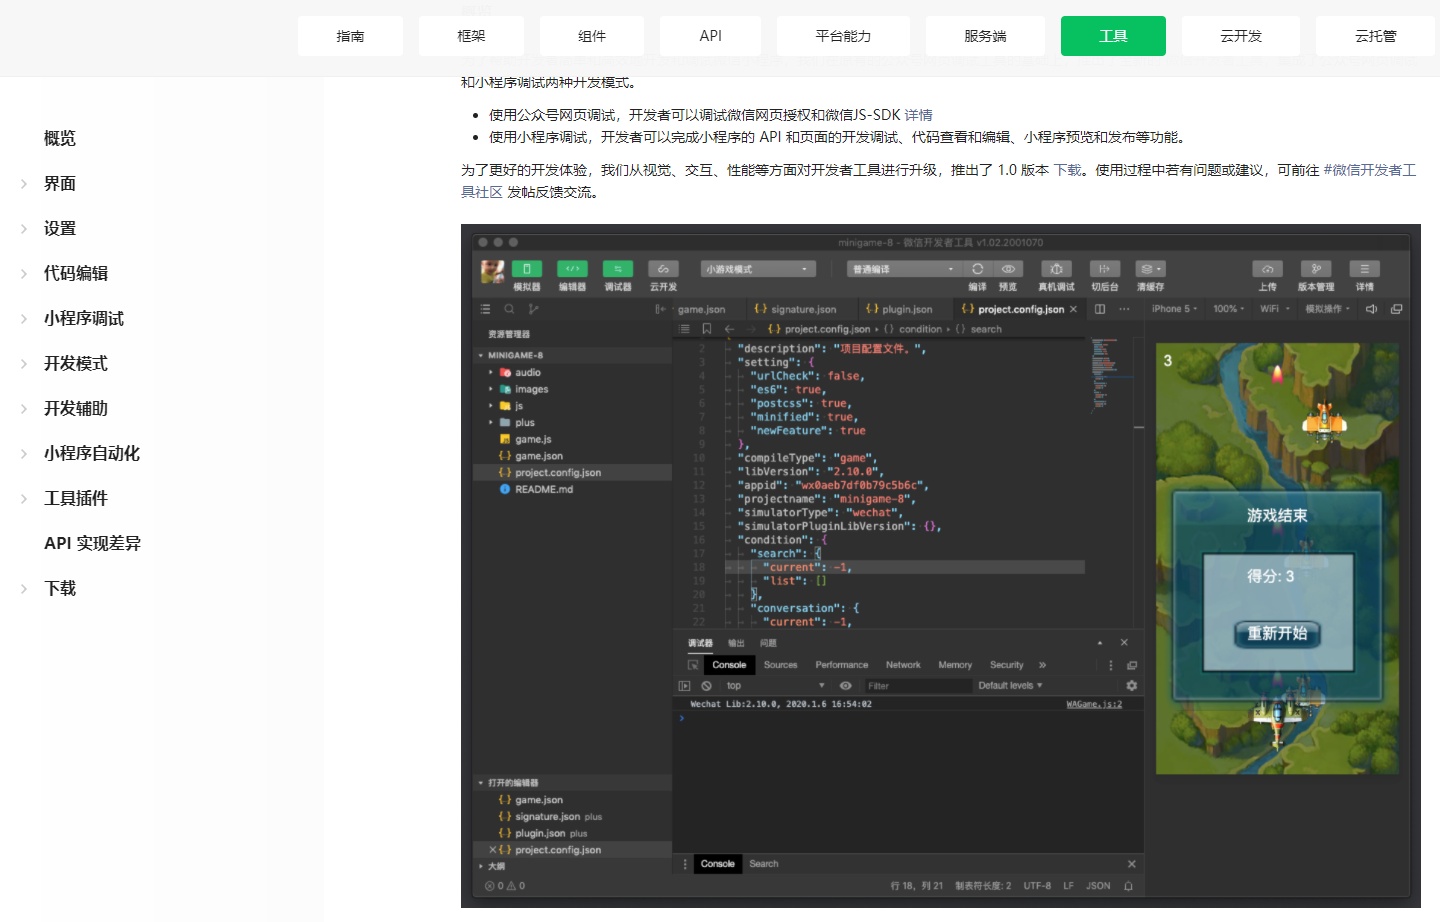Click the 下载 link after 1.0 版本

[x=1068, y=170]
